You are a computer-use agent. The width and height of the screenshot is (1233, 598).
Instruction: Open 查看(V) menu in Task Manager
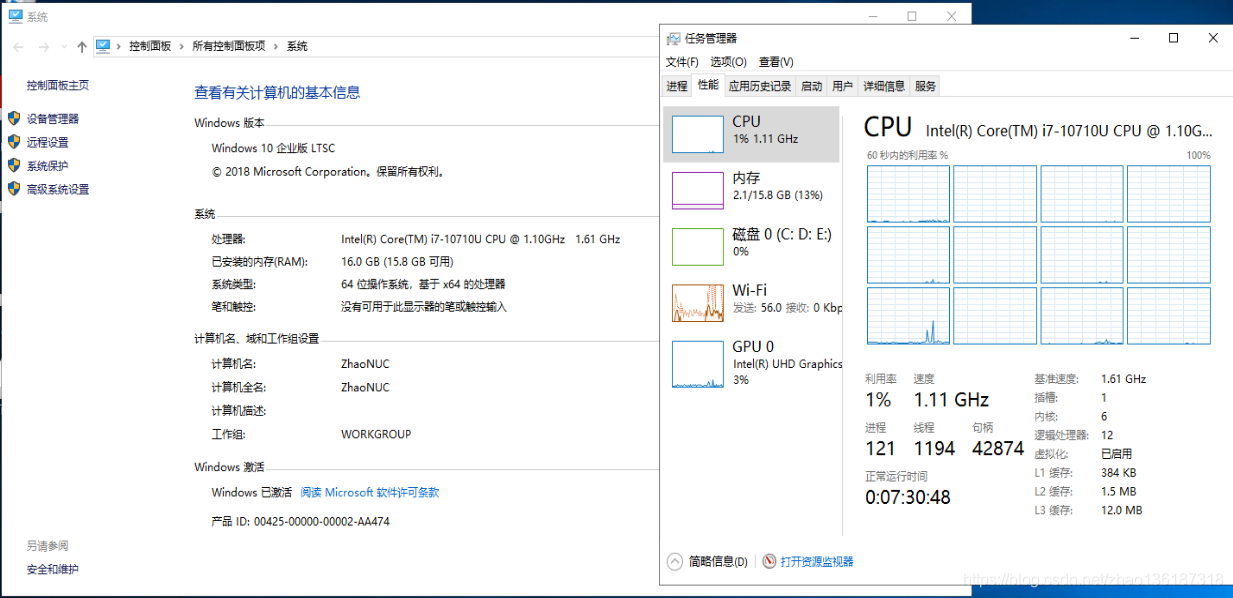[x=776, y=62]
